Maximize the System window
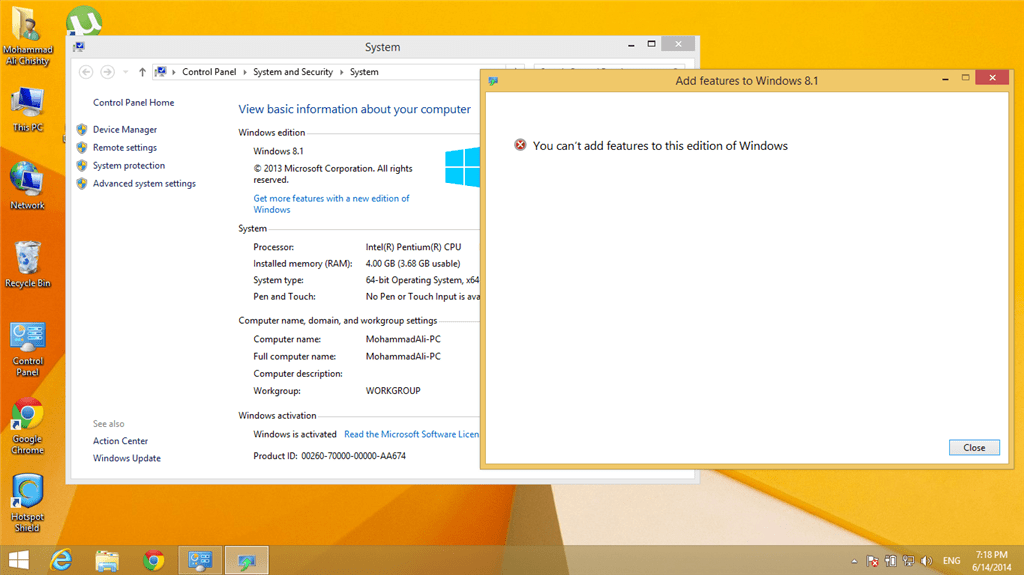Screen dimensions: 1024x575 (x=651, y=44)
